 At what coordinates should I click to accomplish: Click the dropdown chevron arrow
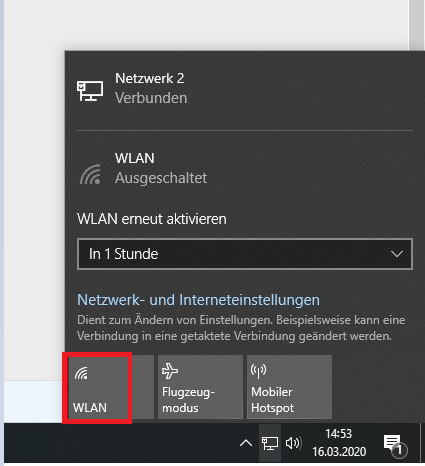397,254
